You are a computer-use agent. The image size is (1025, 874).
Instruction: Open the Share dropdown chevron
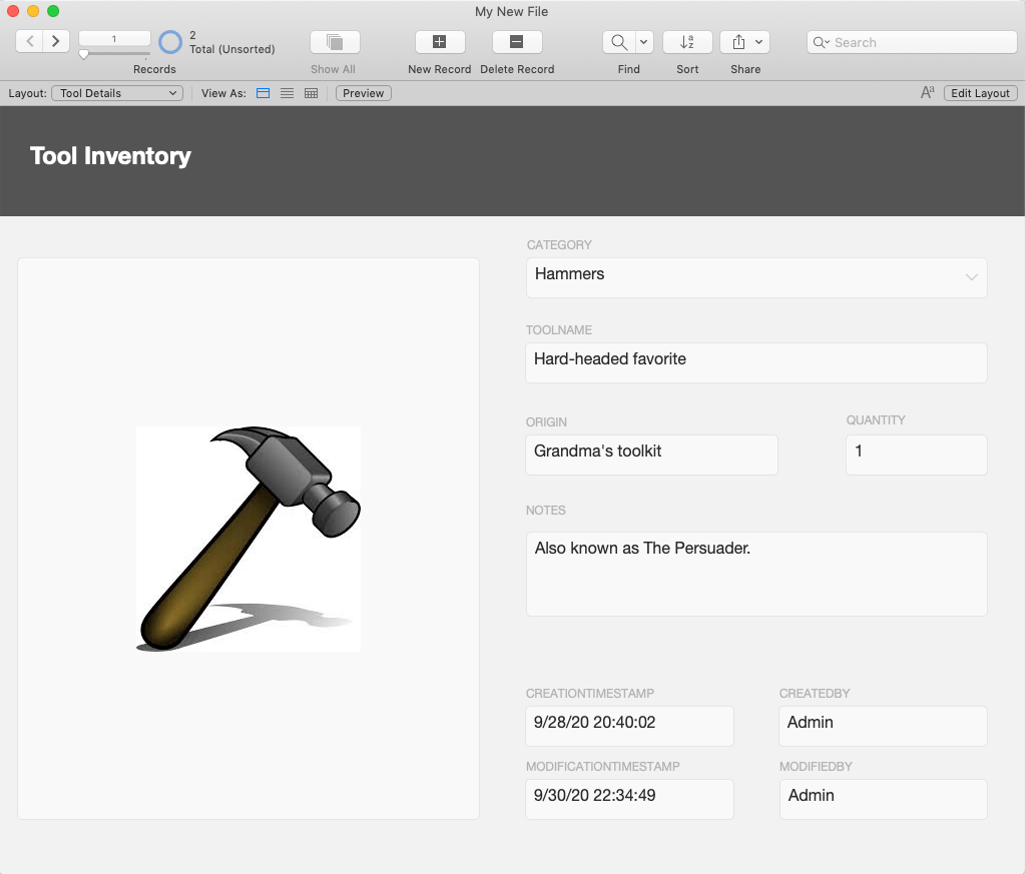pyautogui.click(x=759, y=42)
